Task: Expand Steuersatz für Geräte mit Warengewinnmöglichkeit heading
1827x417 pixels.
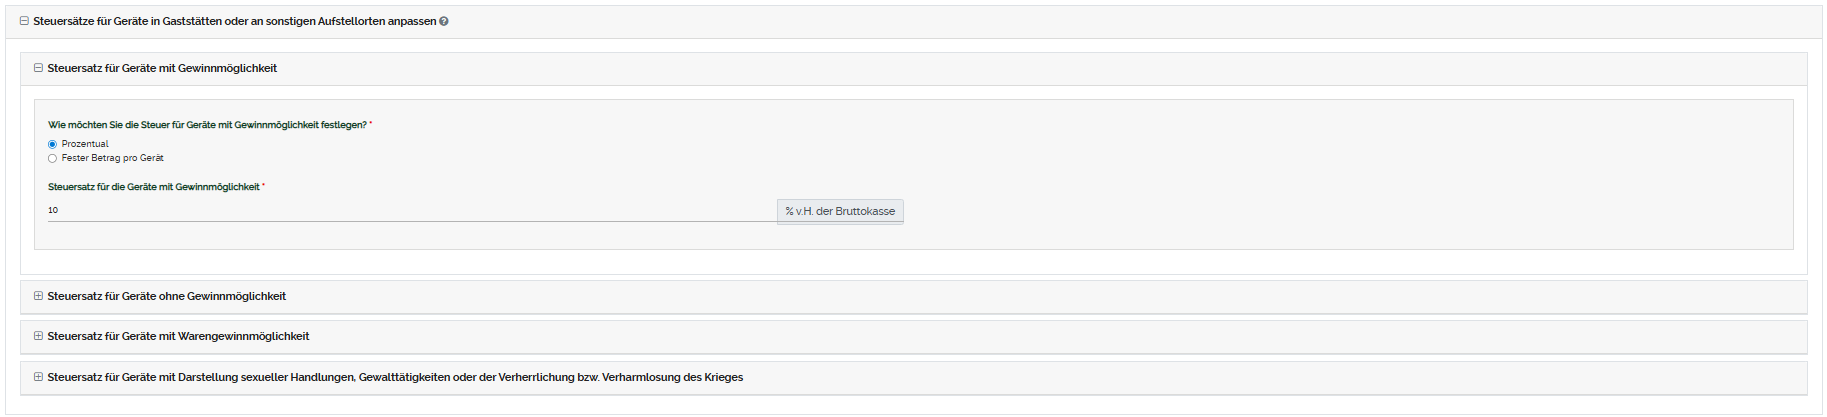Action: point(178,336)
